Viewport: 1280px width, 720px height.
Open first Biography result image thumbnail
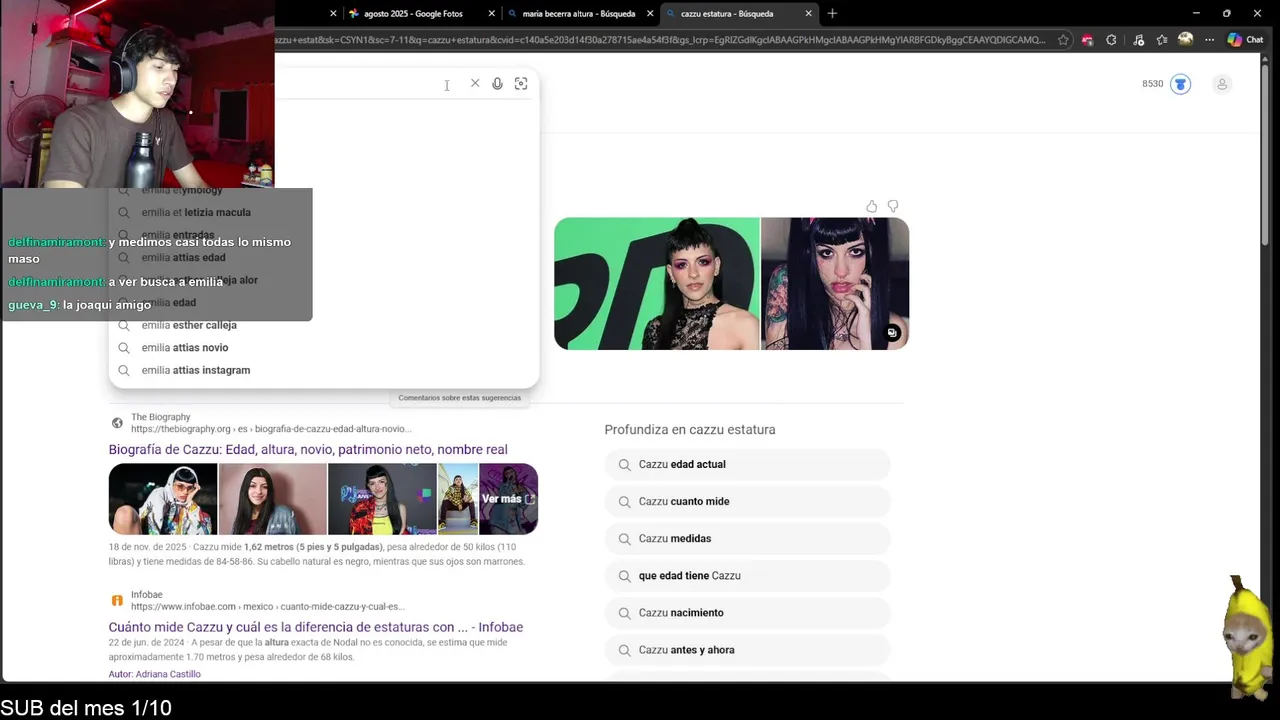click(x=163, y=499)
